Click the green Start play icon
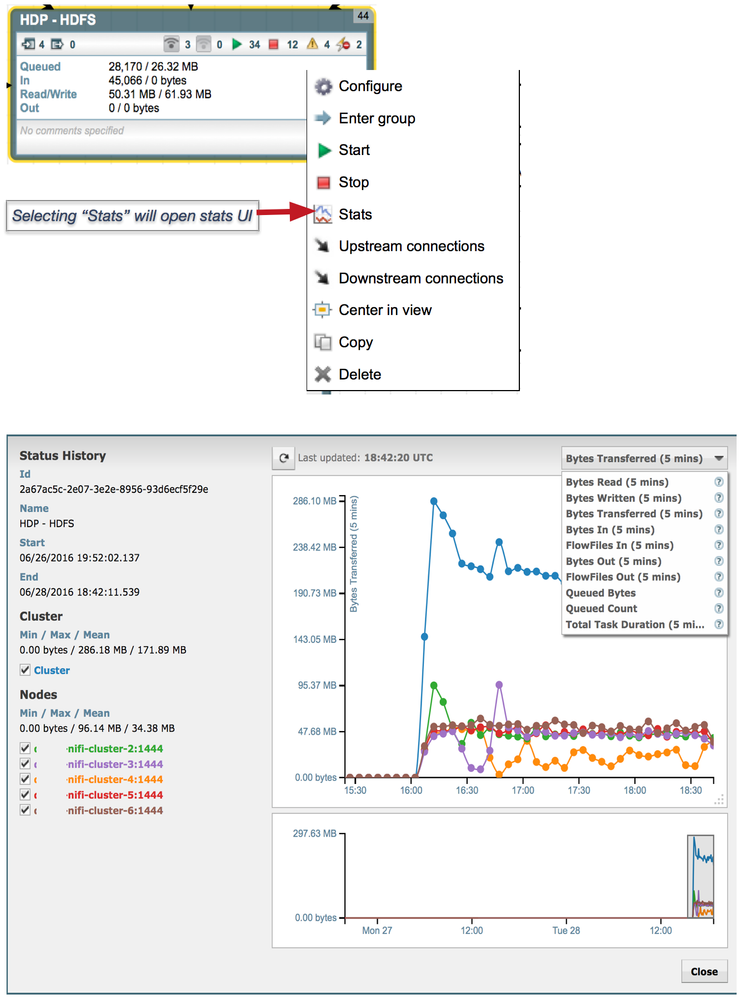The height and width of the screenshot is (999, 742). pyautogui.click(x=324, y=150)
